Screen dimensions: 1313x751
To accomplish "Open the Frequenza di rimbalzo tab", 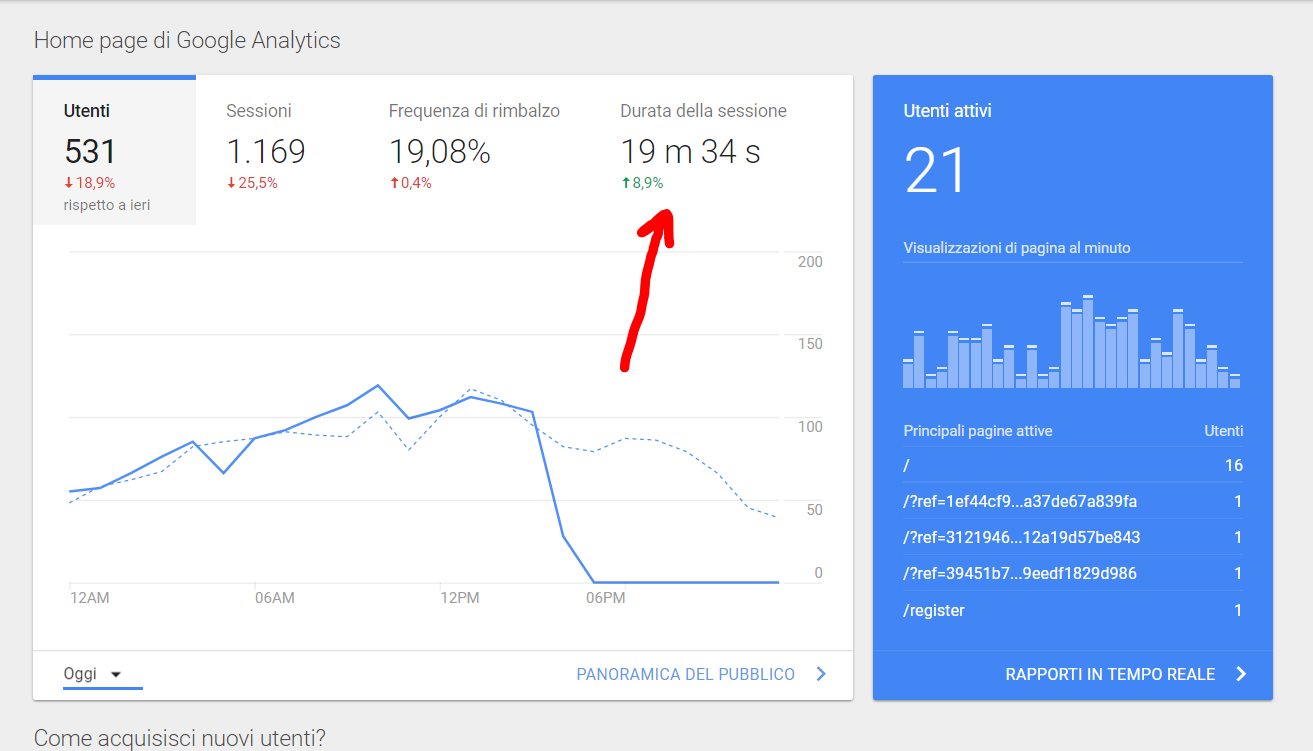I will click(474, 151).
